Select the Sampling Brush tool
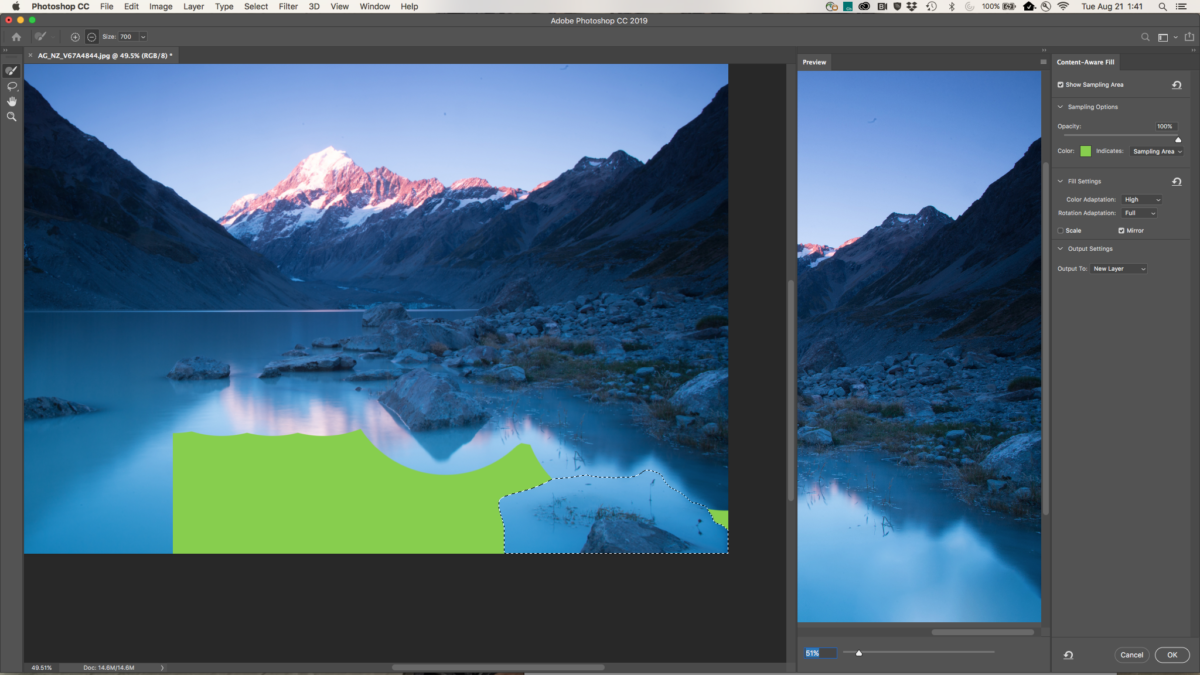Screen dimensions: 1200x675 (11, 71)
